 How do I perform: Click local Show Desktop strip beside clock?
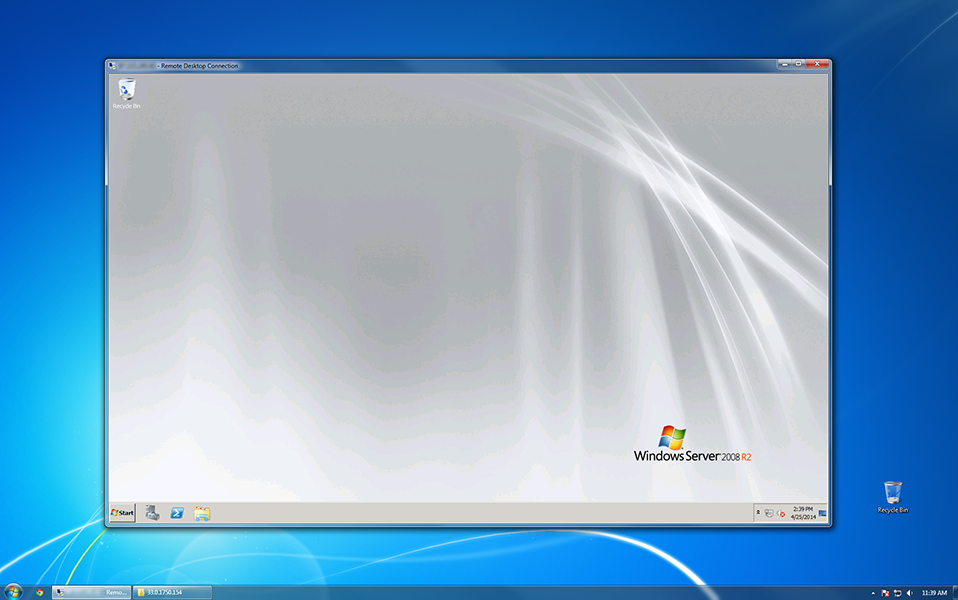pyautogui.click(x=955, y=592)
